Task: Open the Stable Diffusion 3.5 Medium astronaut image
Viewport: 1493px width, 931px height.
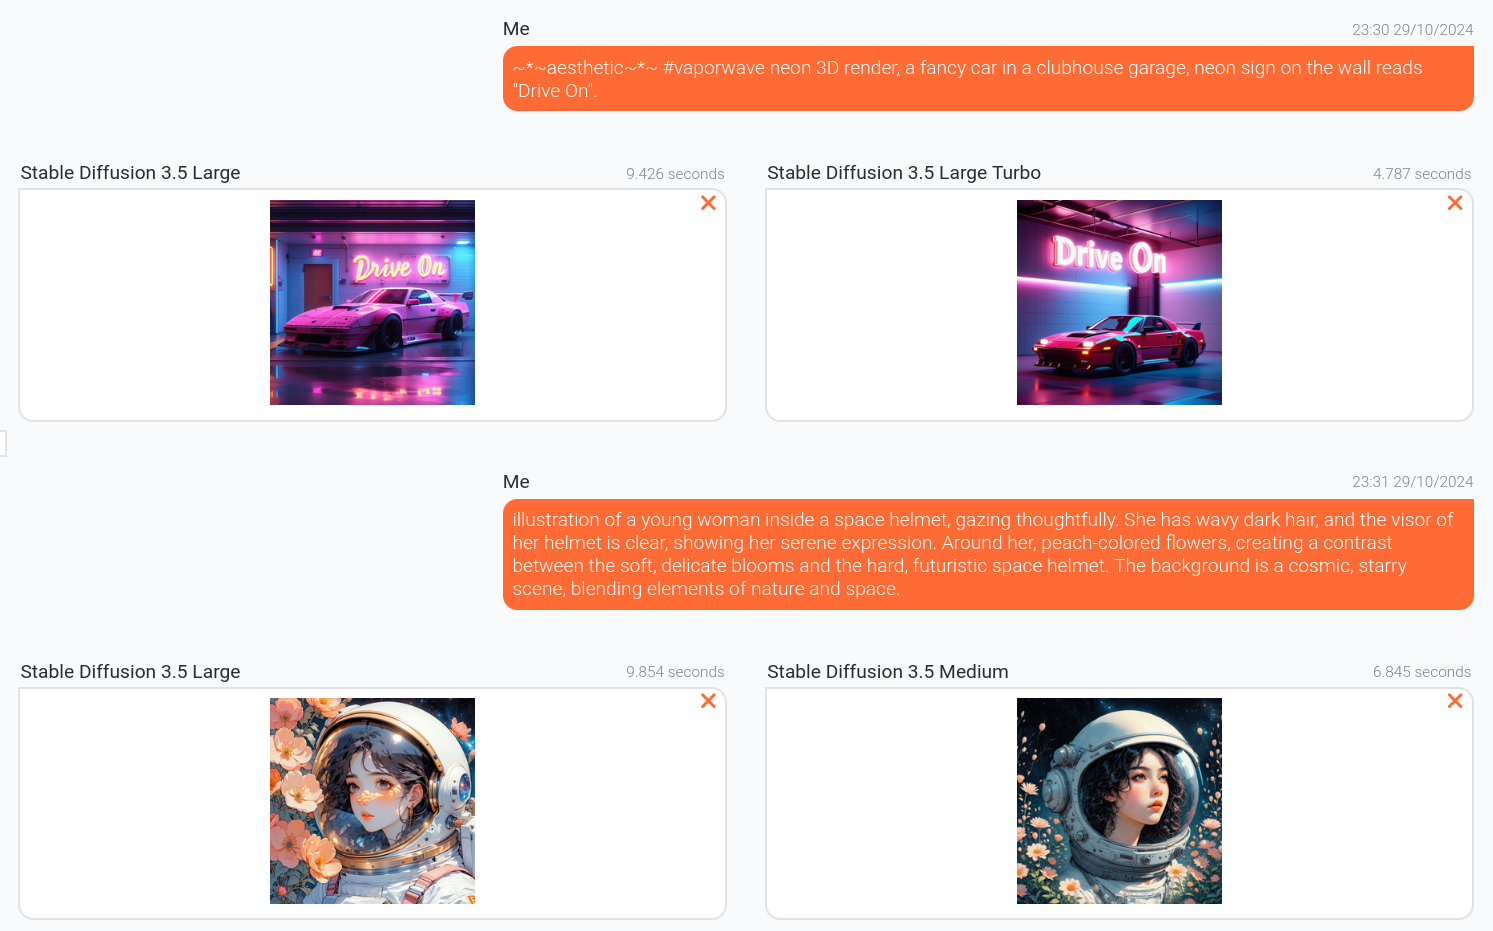Action: (x=1119, y=801)
